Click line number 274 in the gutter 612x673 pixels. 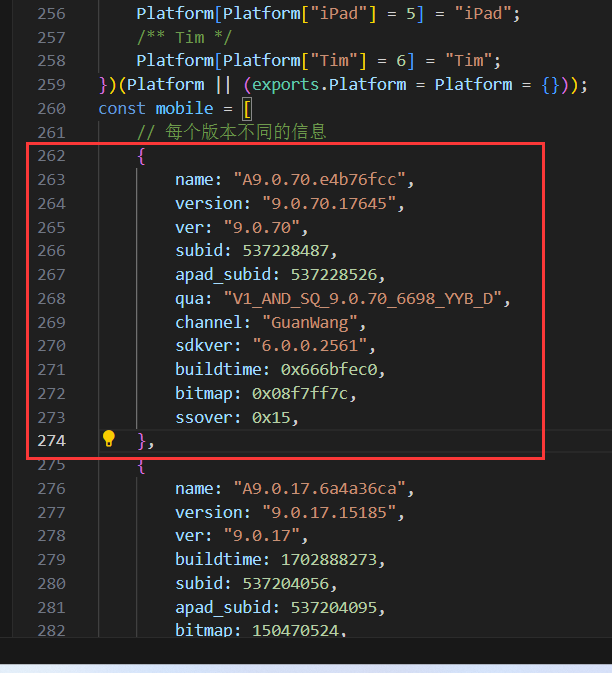click(49, 441)
